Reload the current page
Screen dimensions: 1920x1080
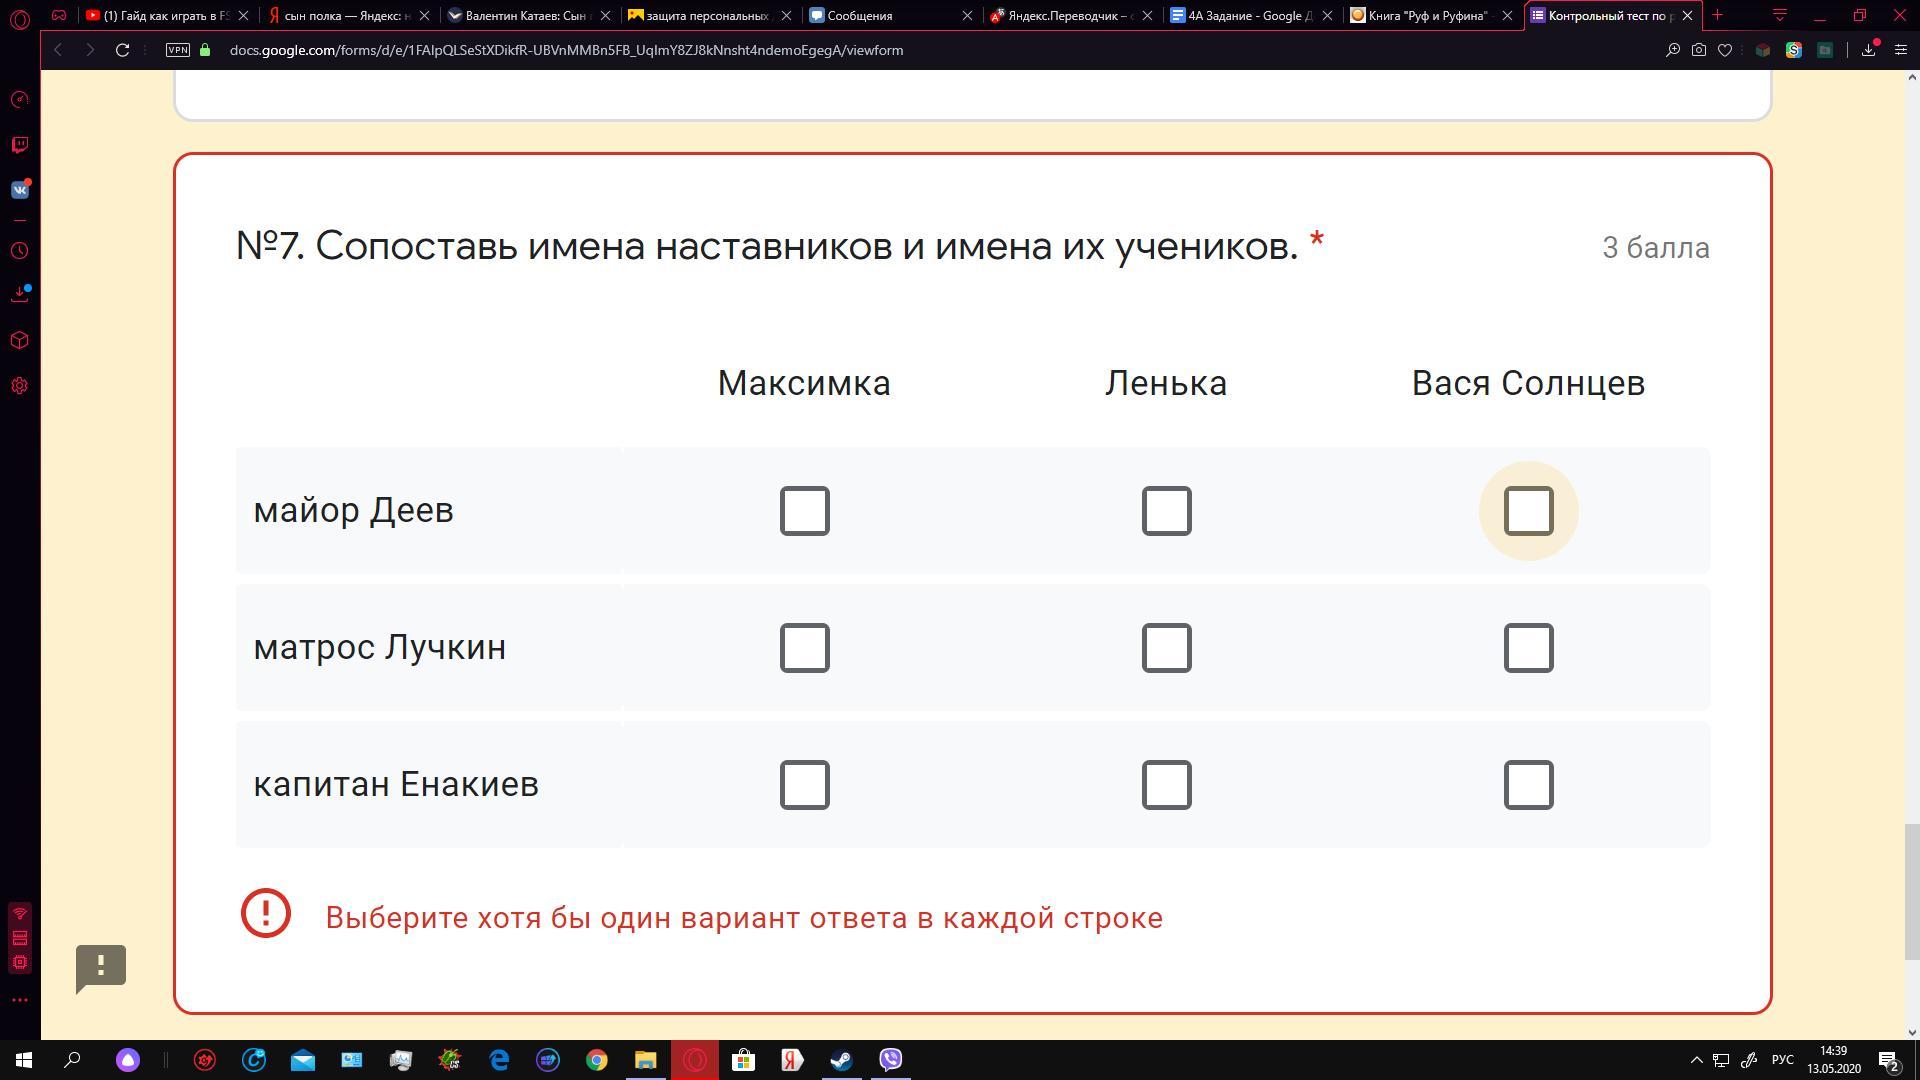[x=122, y=50]
